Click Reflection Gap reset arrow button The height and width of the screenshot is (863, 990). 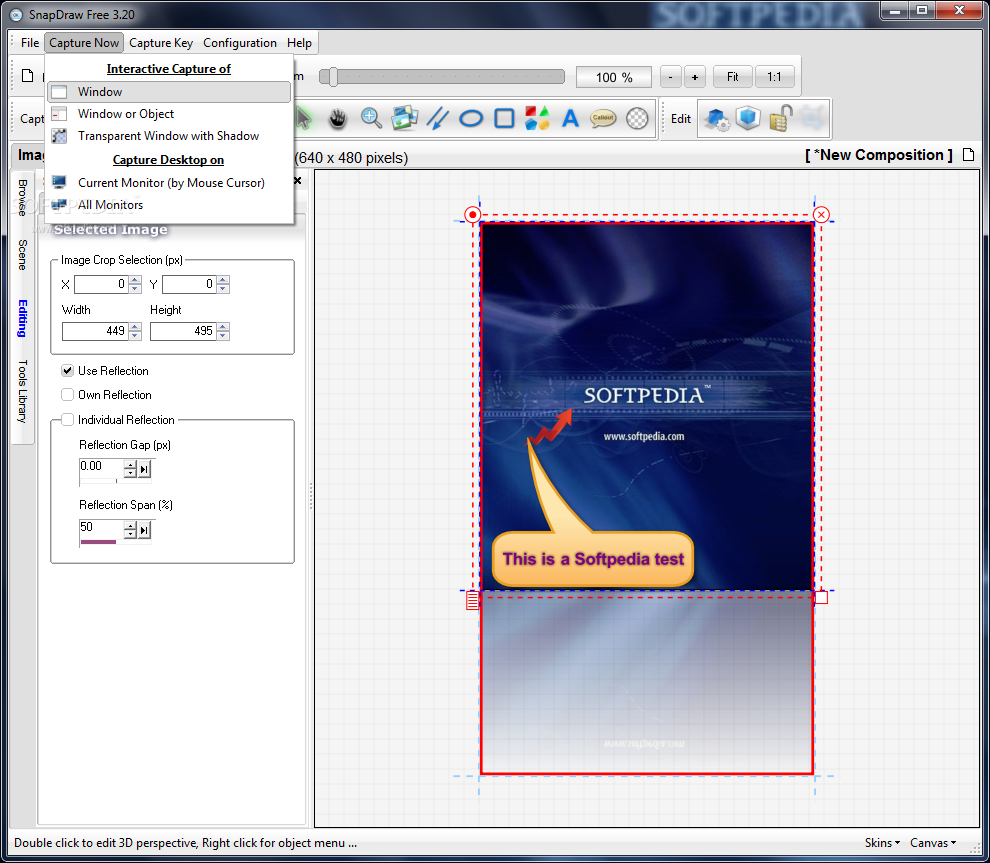click(145, 468)
